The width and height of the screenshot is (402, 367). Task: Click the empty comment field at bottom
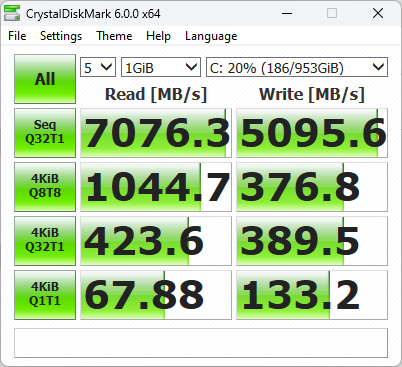pyautogui.click(x=201, y=343)
